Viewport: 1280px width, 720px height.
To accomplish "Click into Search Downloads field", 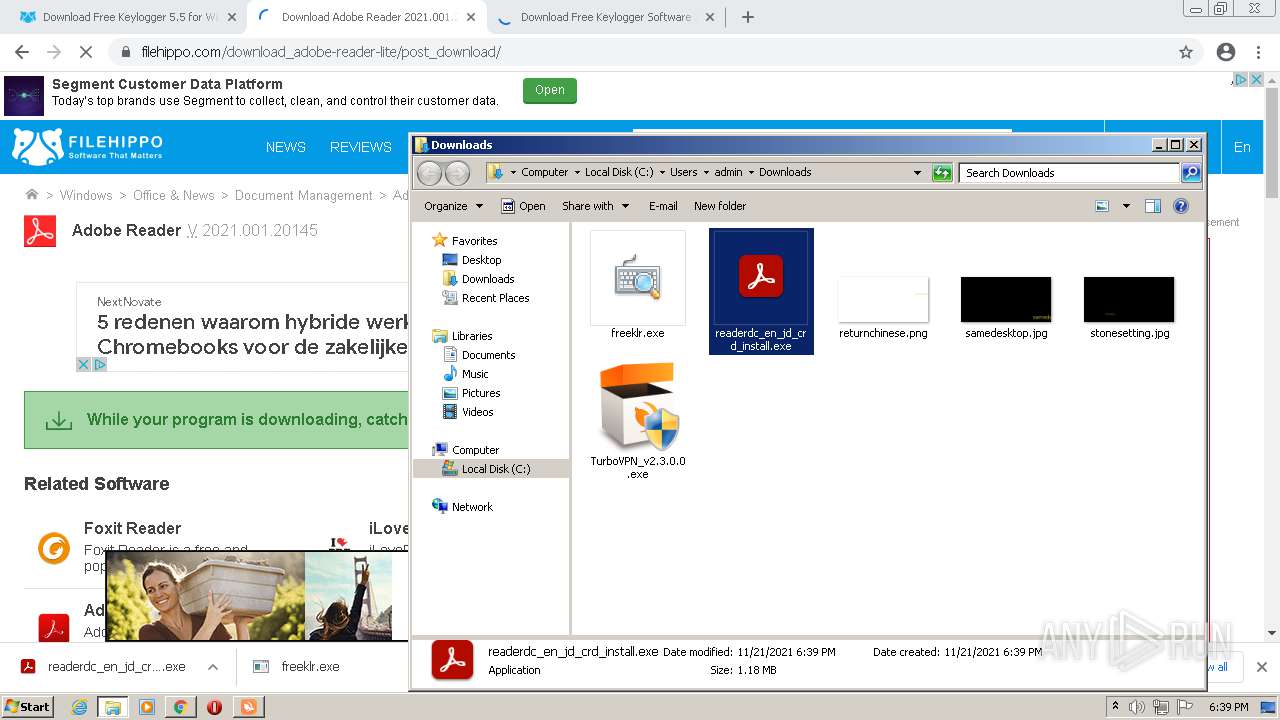I will pyautogui.click(x=1069, y=173).
